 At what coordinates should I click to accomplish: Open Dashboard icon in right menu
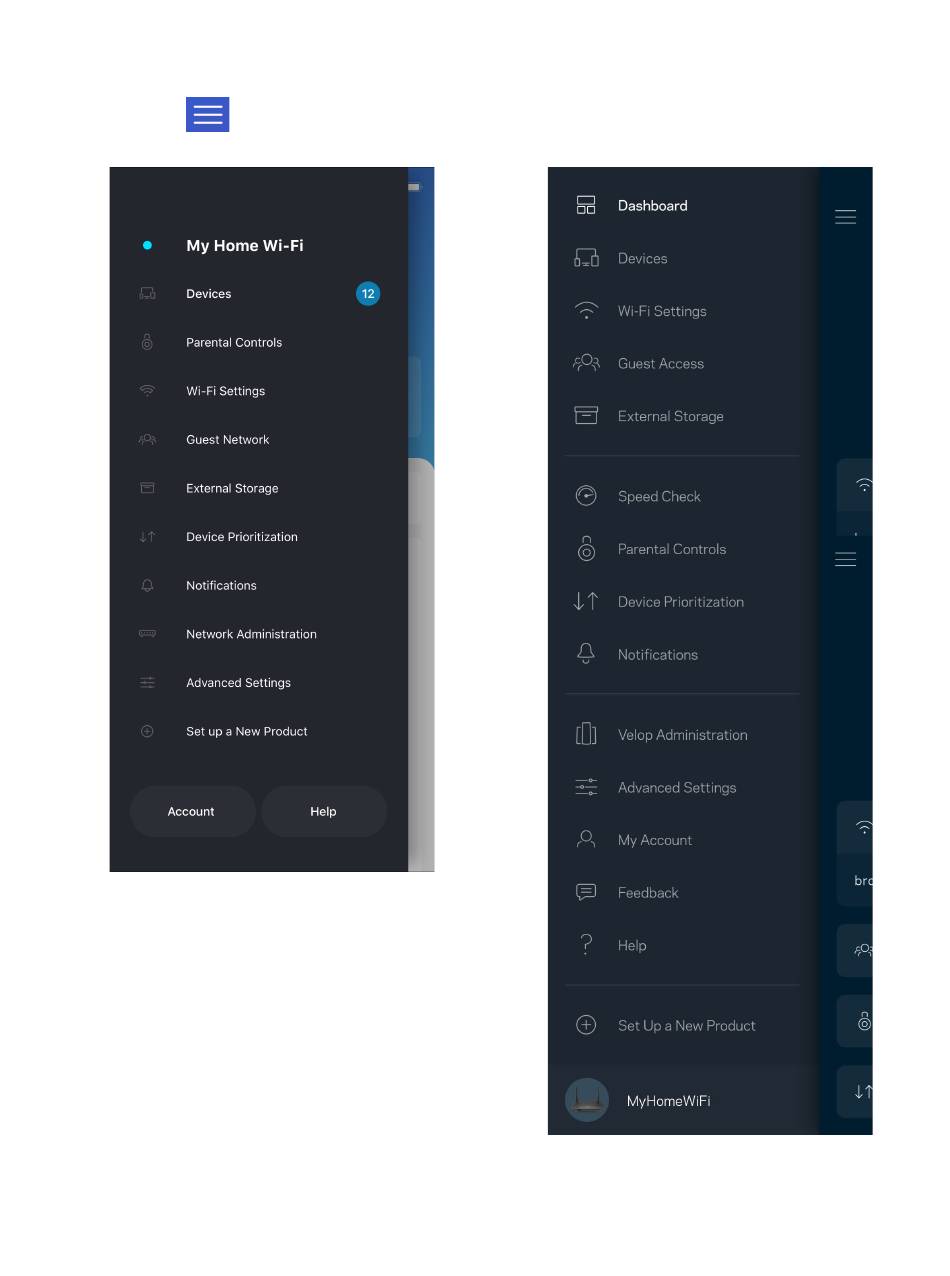pos(586,205)
